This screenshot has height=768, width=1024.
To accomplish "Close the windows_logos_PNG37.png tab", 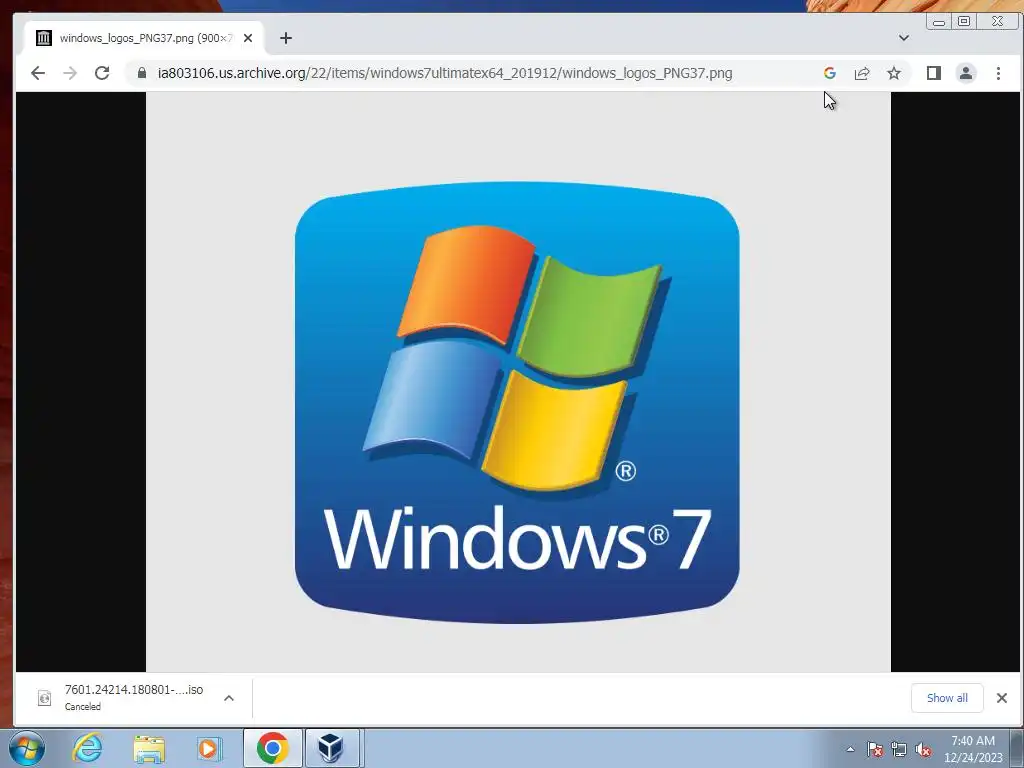I will [x=248, y=38].
